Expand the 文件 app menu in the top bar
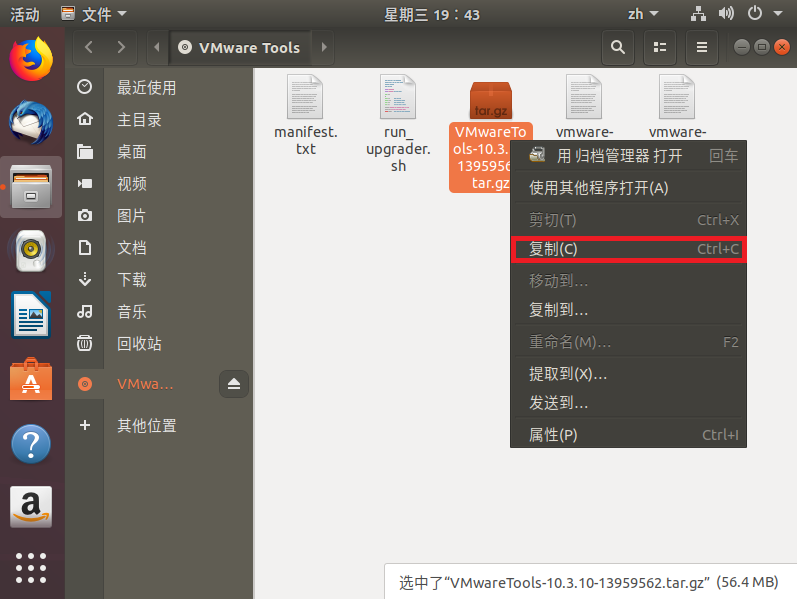 click(94, 14)
